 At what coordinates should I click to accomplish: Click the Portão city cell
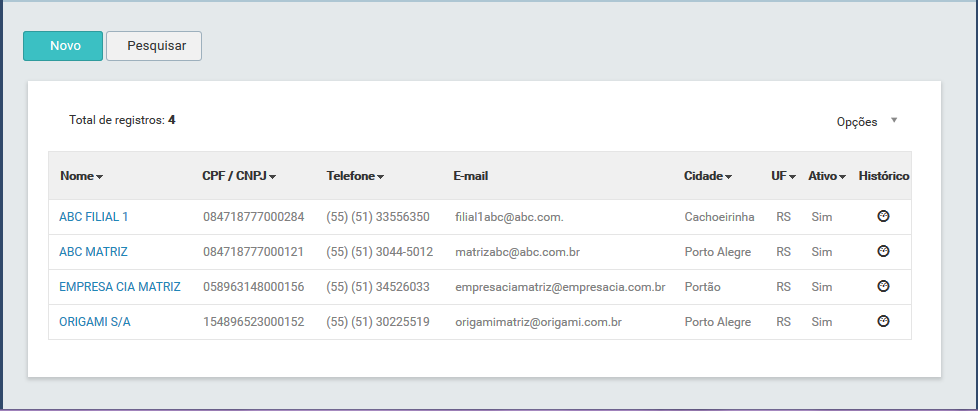pyautogui.click(x=702, y=287)
